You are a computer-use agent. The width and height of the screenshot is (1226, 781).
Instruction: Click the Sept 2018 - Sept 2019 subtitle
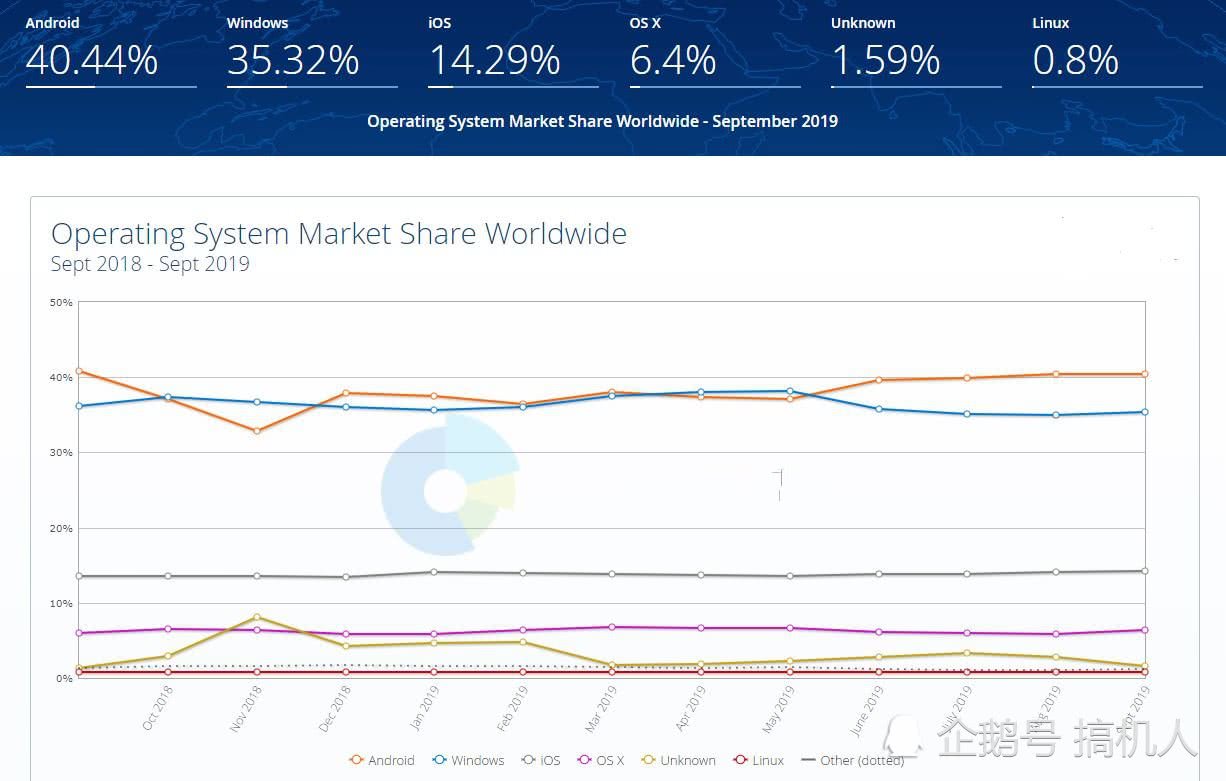150,265
